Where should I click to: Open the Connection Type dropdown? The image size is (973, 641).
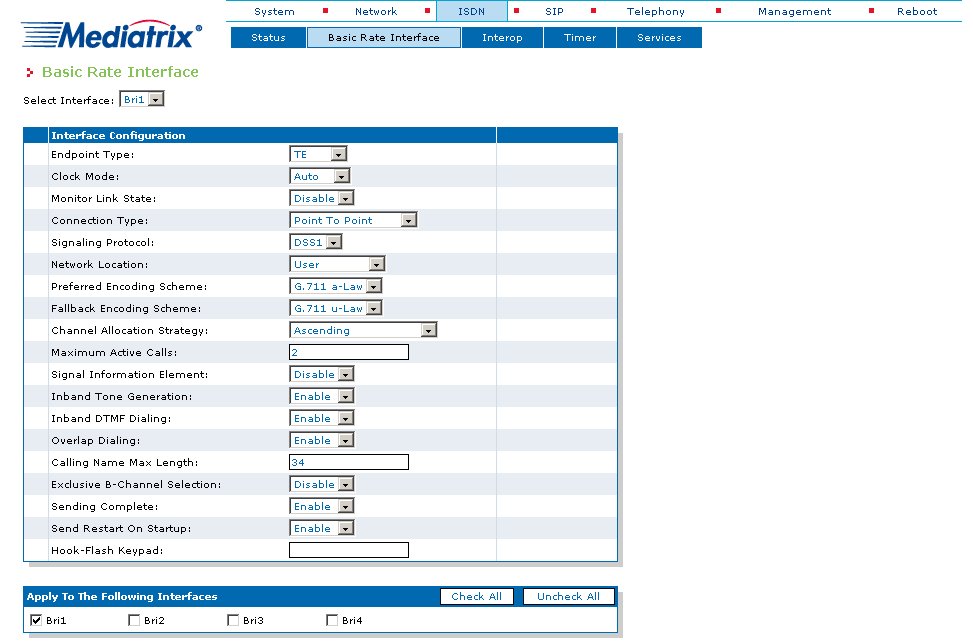tap(353, 220)
